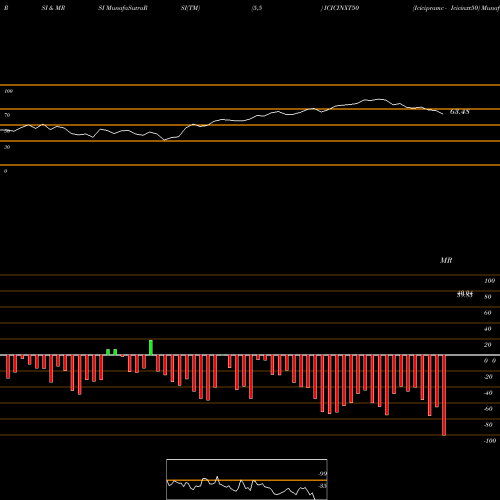Click the "SI(TM)" header text
The width and height of the screenshot is (500, 500).
[190, 8]
